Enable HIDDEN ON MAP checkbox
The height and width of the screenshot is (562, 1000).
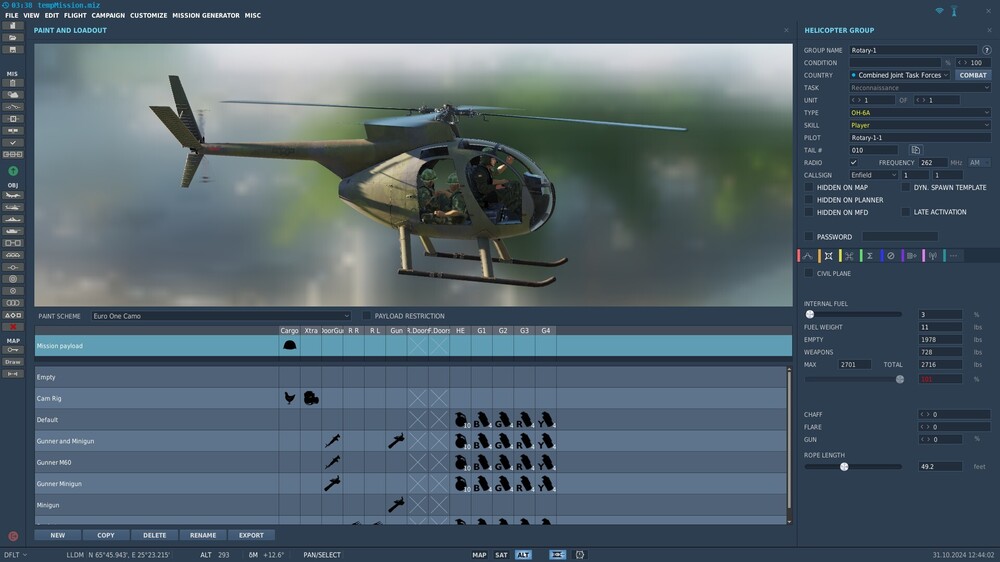point(809,188)
